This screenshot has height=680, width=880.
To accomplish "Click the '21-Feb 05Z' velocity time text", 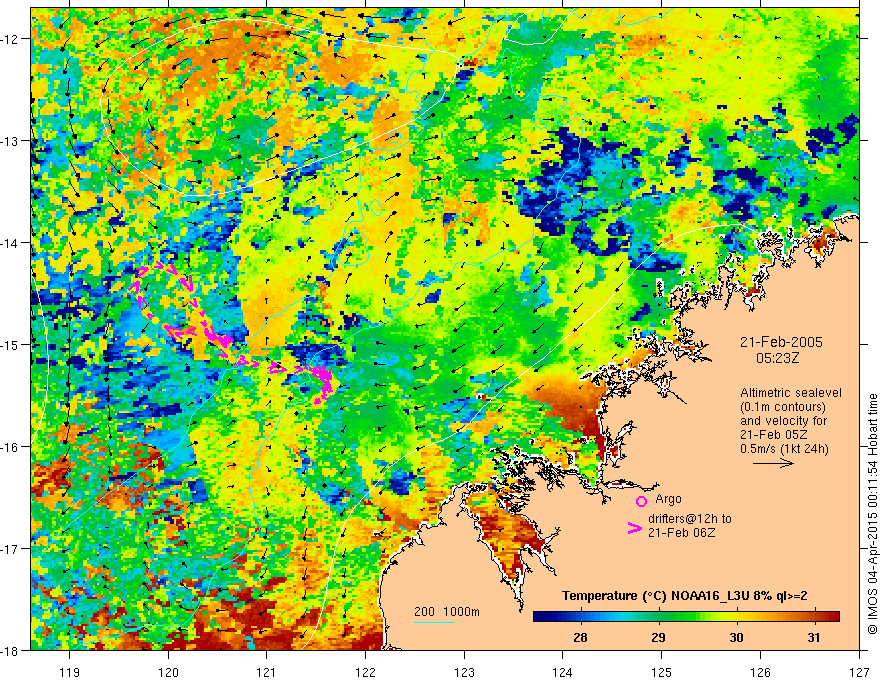I will 775,435.
